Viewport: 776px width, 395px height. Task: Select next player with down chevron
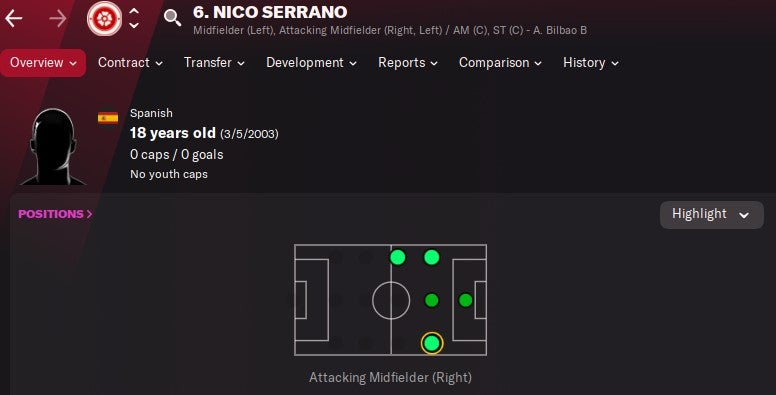click(134, 25)
